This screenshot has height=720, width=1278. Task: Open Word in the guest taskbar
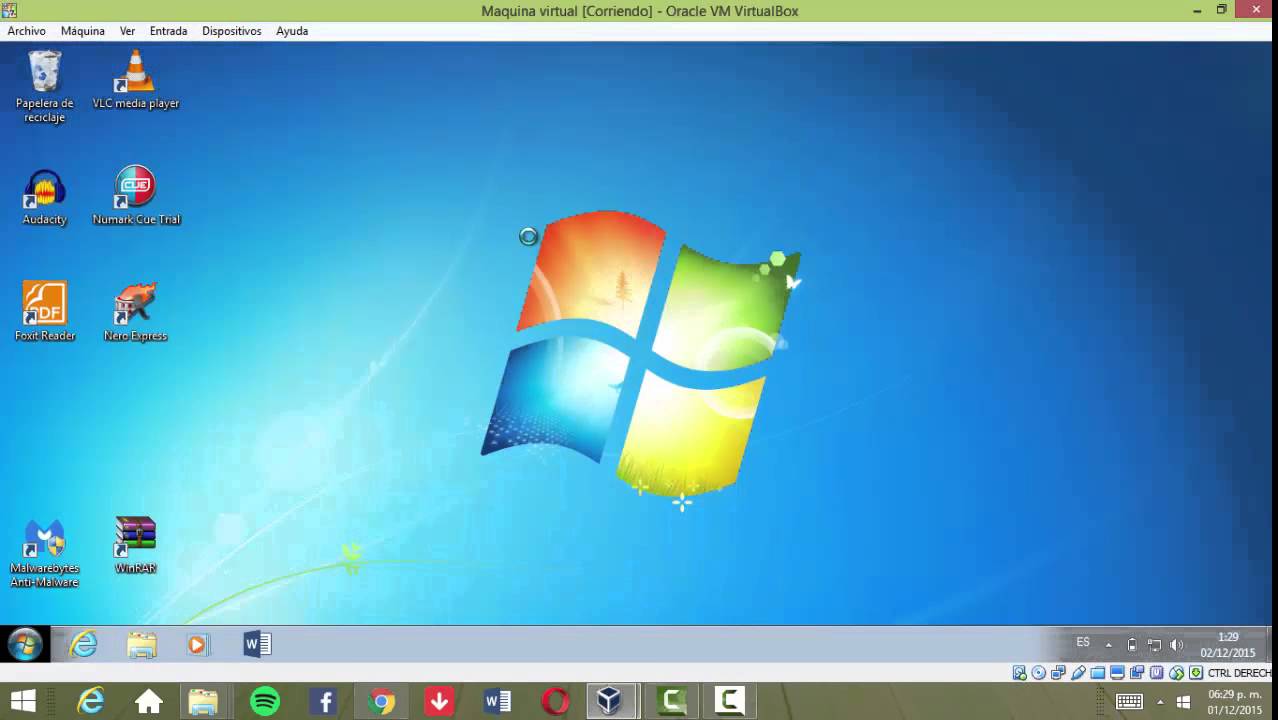tap(257, 645)
